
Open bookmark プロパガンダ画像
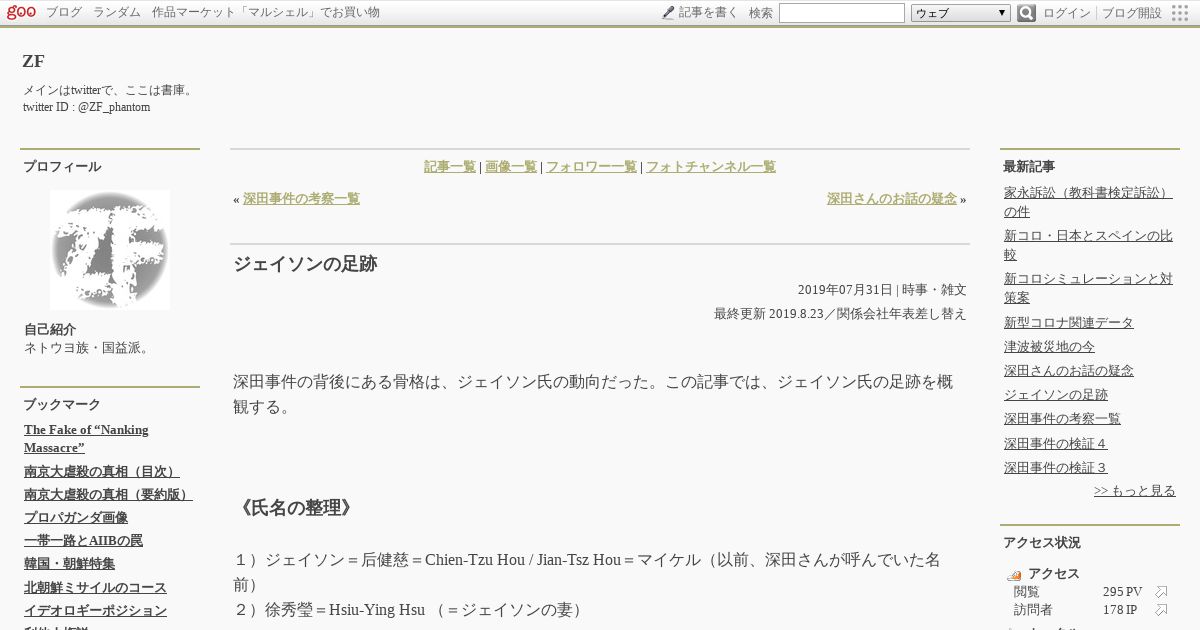(76, 517)
